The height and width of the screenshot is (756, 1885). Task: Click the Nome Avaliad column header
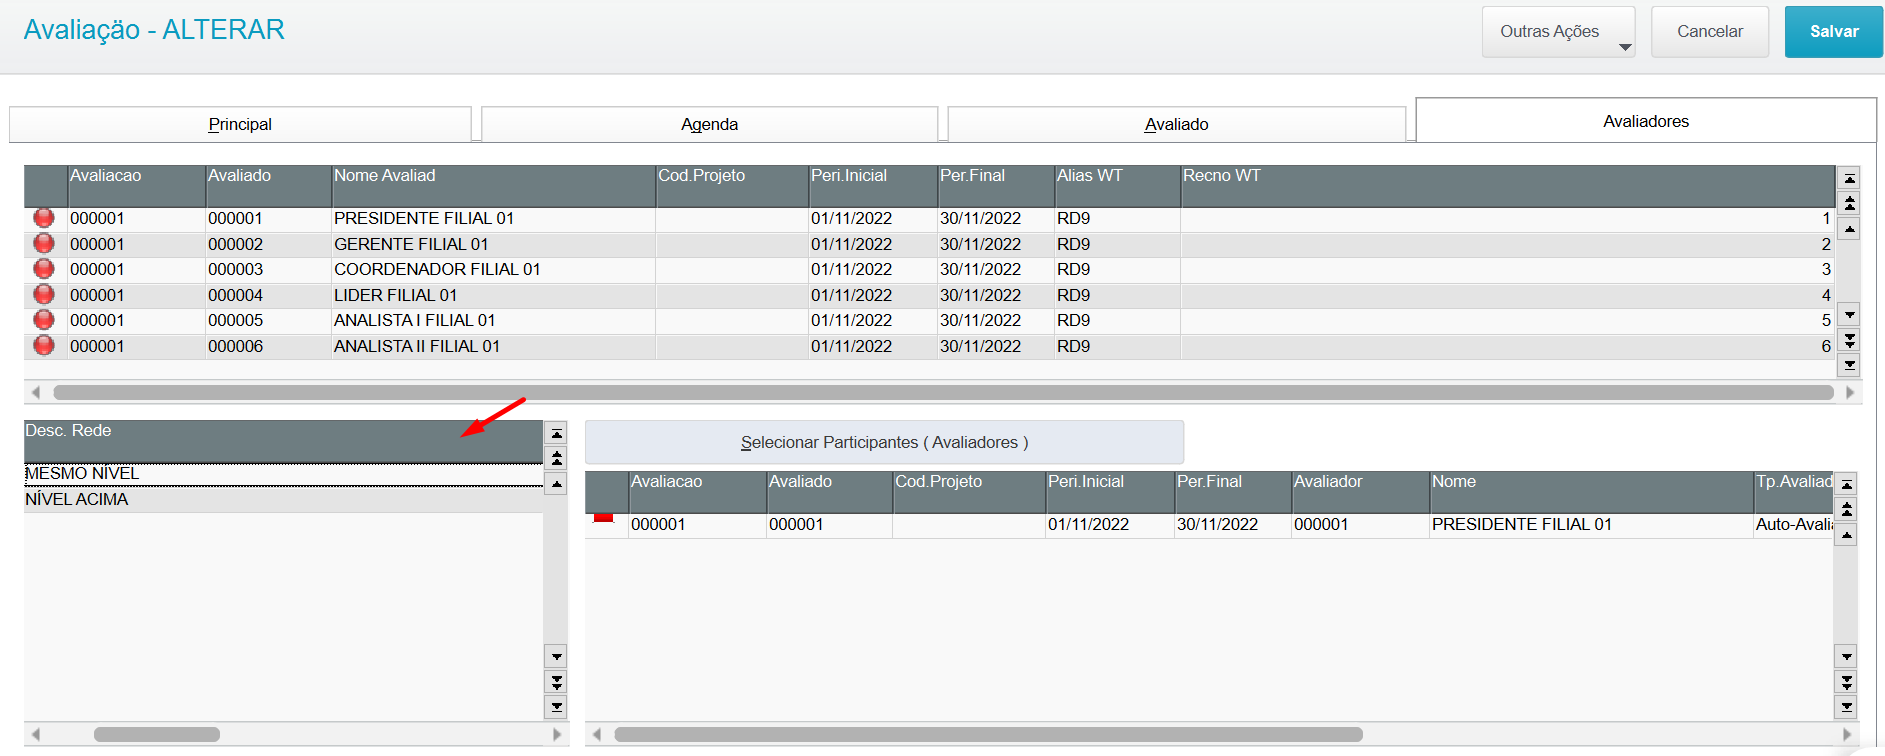(493, 186)
